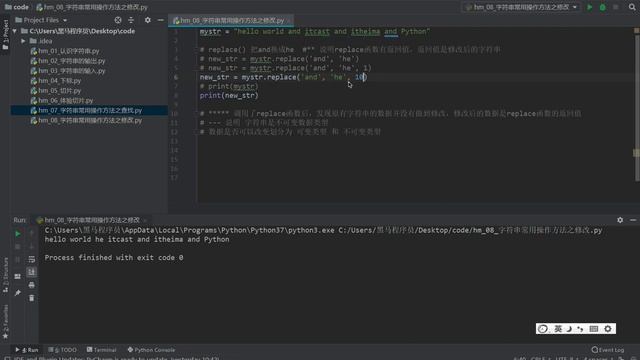Click the Down stack trace arrow in Run panel
The image size is (640, 360).
click(x=31, y=247)
